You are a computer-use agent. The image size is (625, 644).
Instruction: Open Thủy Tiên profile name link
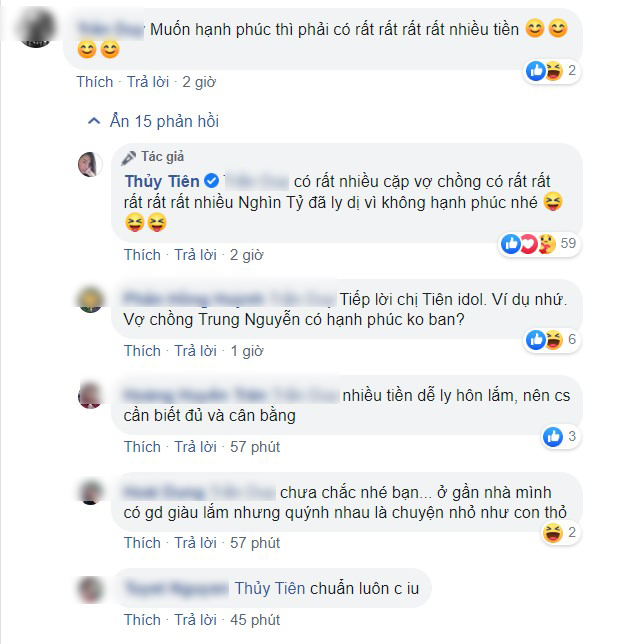coord(162,181)
